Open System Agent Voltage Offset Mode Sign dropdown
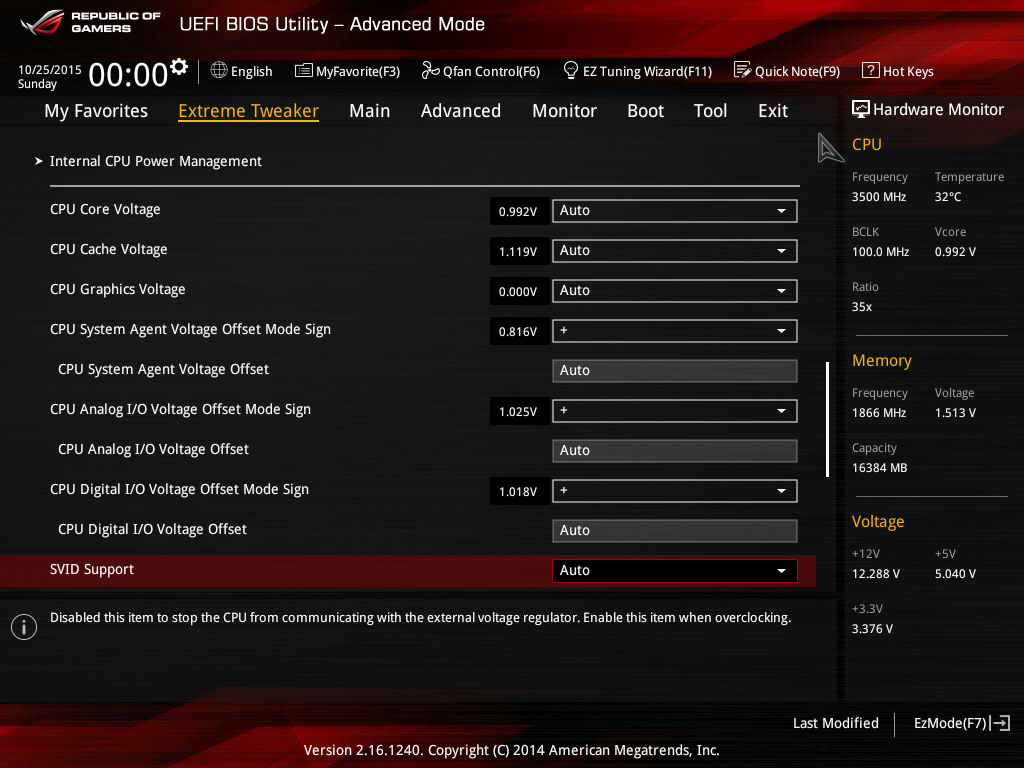This screenshot has width=1024, height=768. point(675,331)
